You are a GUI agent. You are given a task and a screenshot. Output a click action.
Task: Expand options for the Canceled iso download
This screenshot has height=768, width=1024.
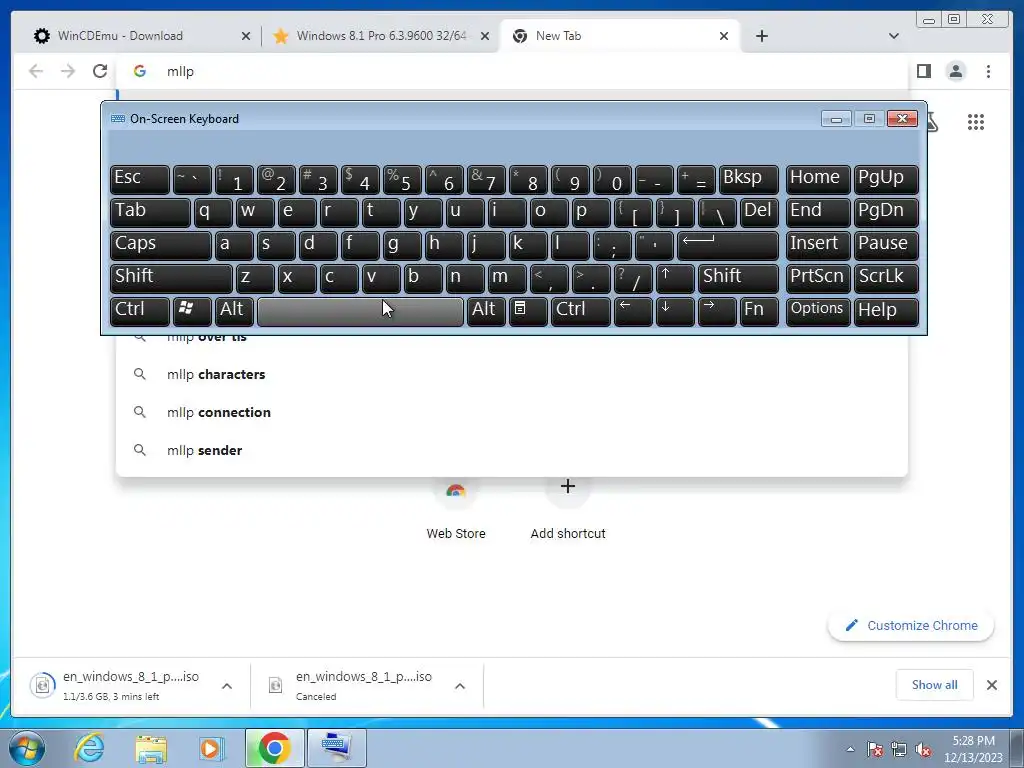pos(460,686)
